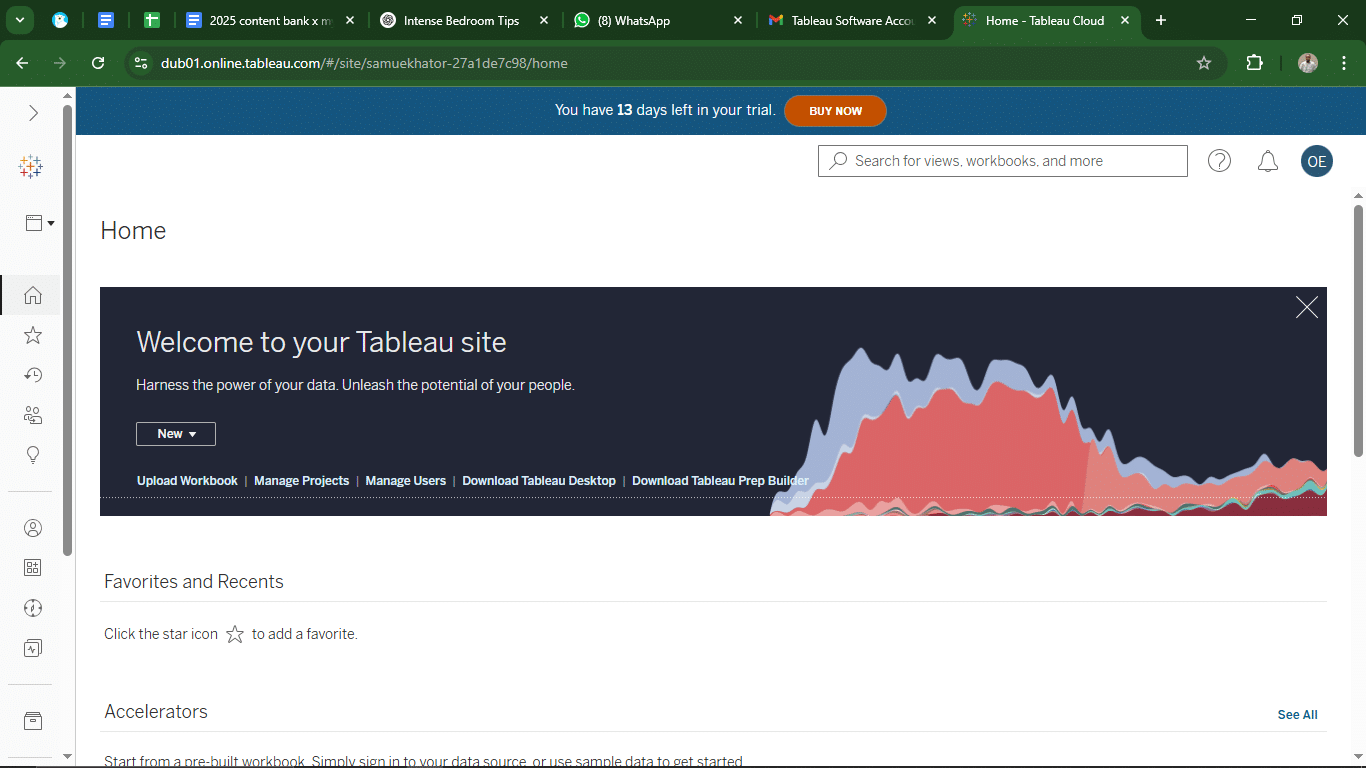View site information icon in address bar
The height and width of the screenshot is (768, 1366).
[141, 63]
